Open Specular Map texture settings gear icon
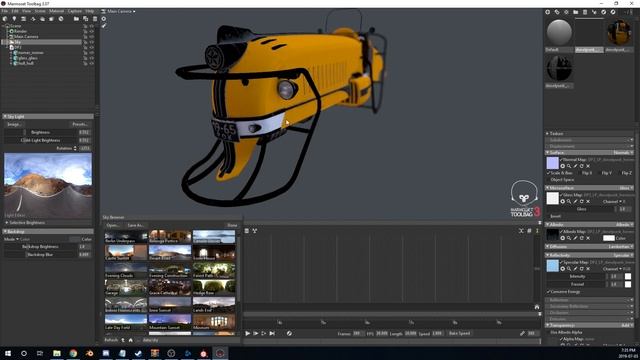Image resolution: width=640 pixels, height=360 pixels. [x=562, y=269]
